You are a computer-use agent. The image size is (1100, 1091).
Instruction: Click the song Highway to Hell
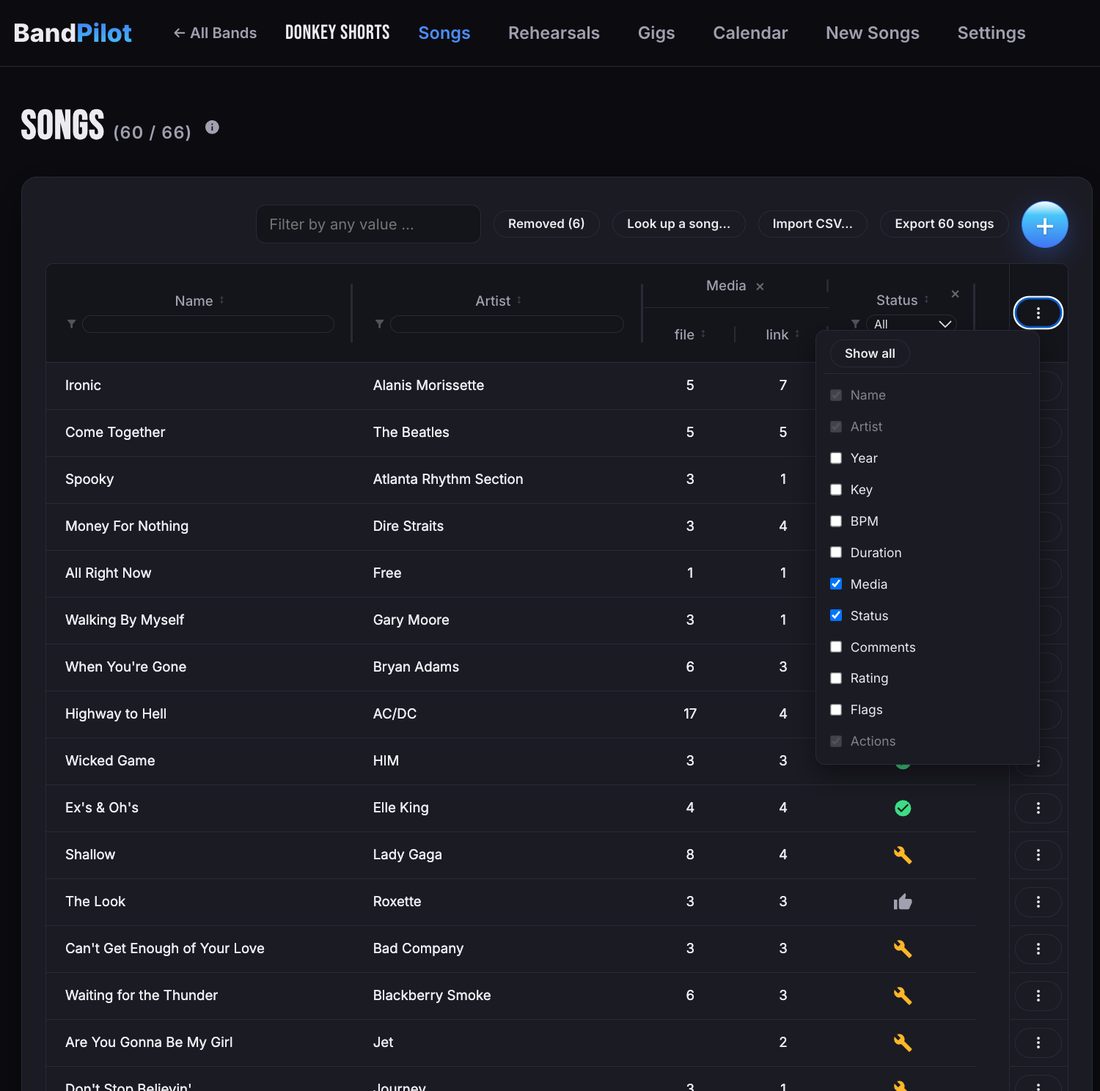point(116,714)
